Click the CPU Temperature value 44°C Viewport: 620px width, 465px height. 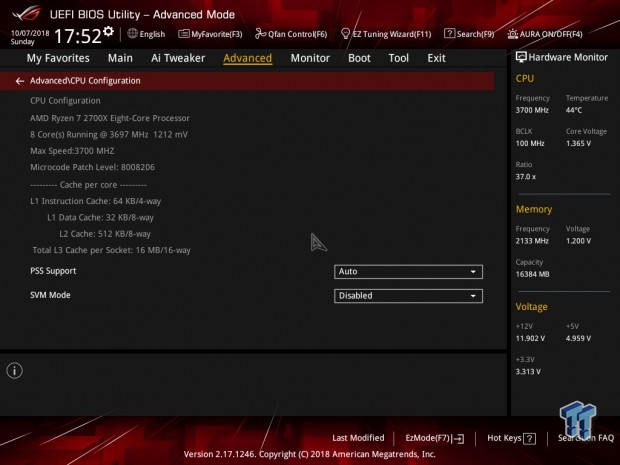[x=574, y=110]
